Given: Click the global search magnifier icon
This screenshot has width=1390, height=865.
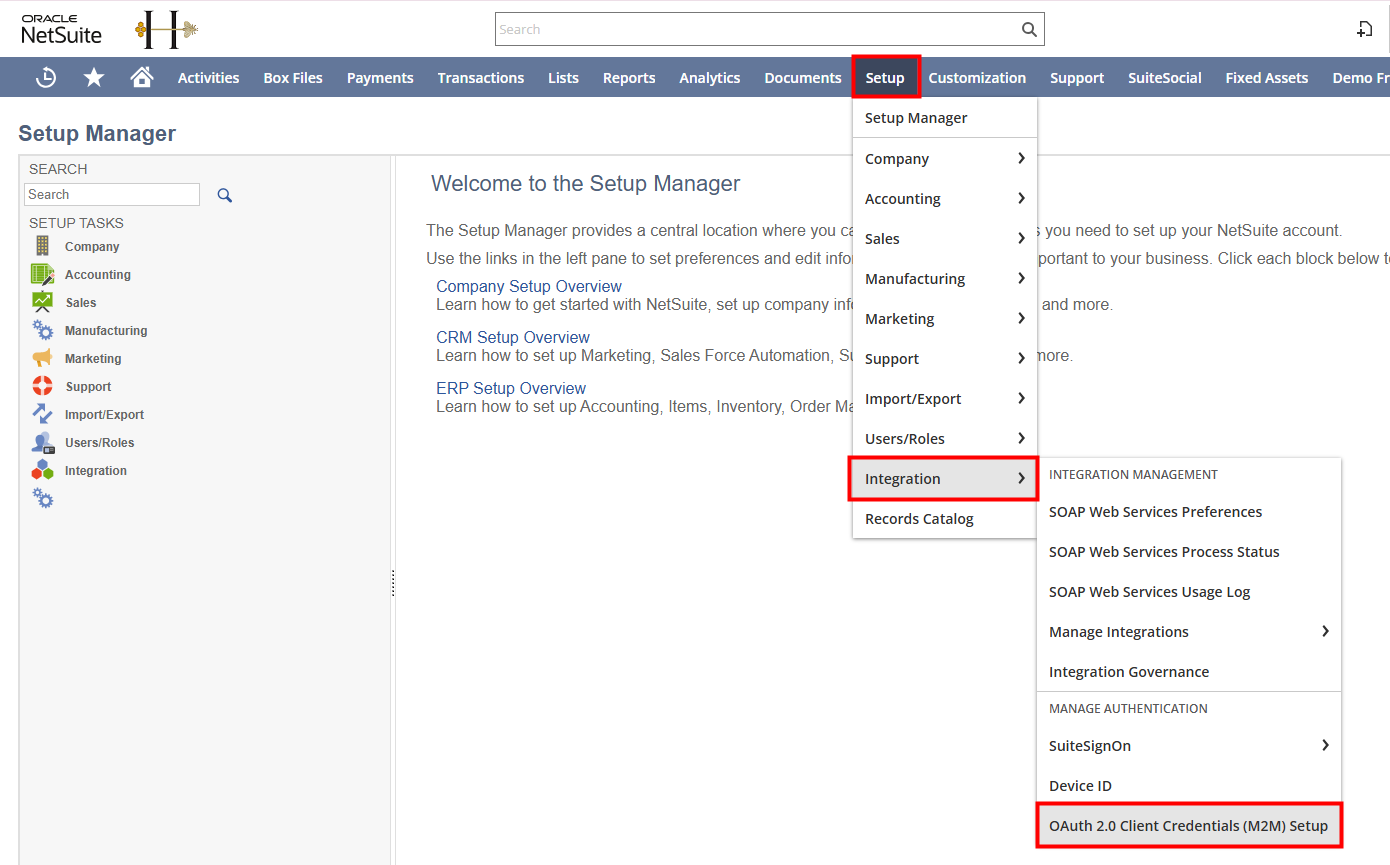Looking at the screenshot, I should pos(1029,29).
